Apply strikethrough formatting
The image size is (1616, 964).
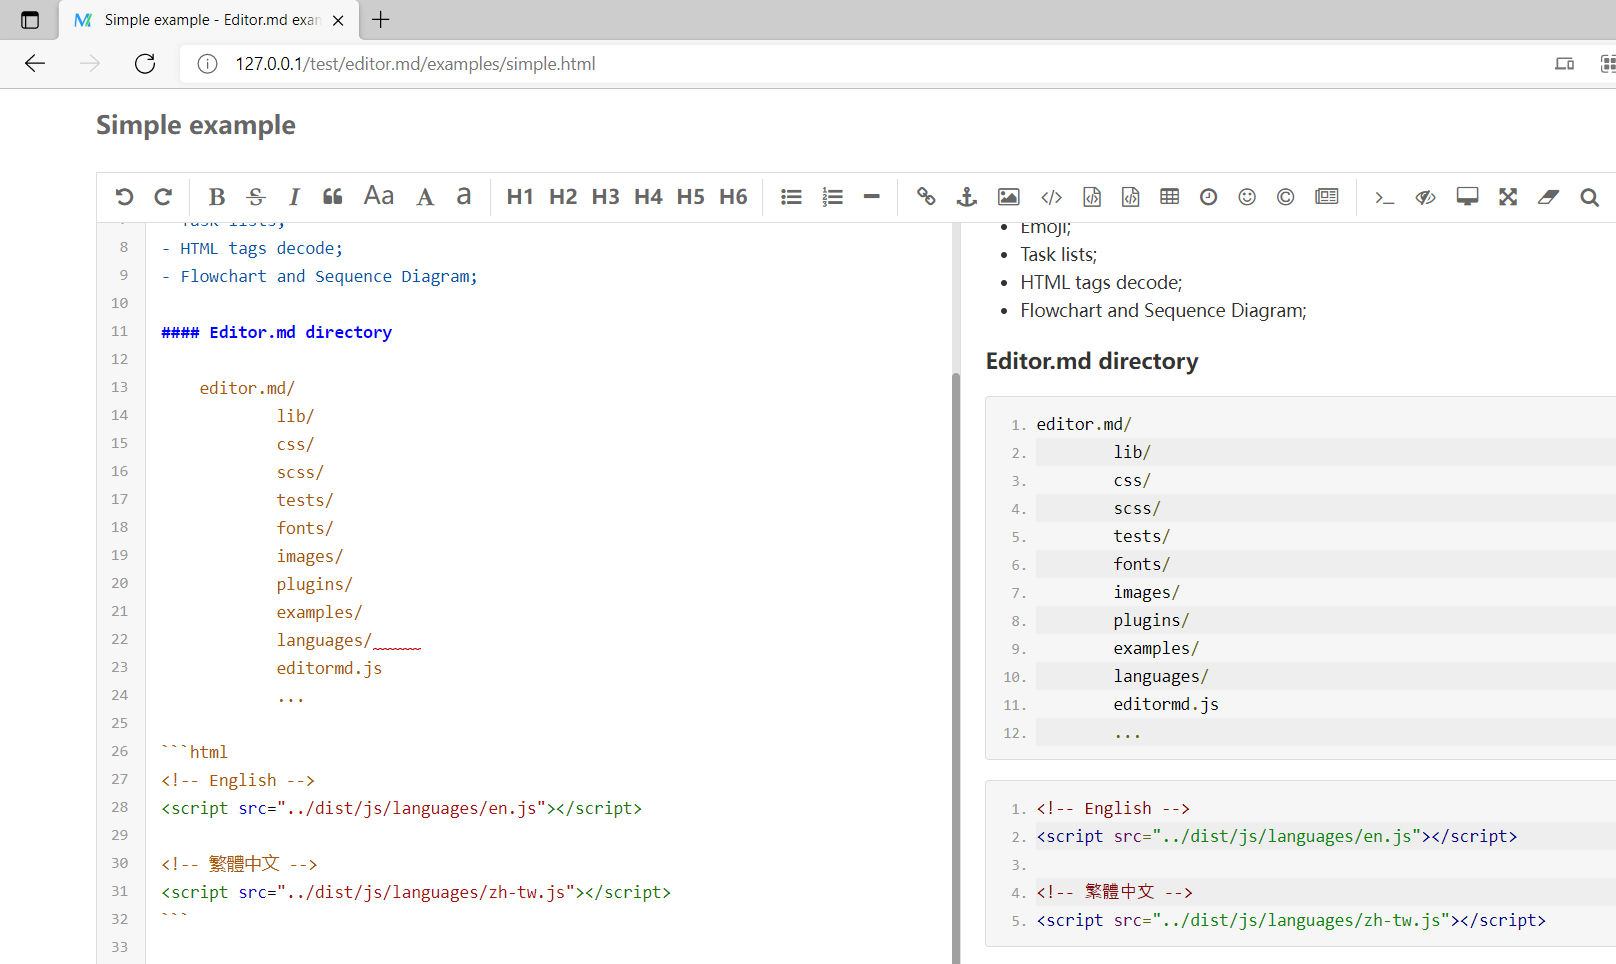click(256, 197)
